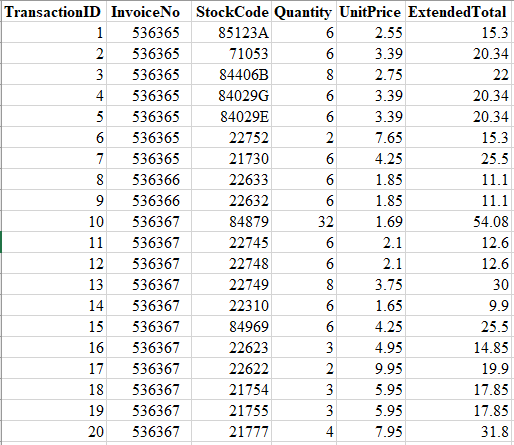Click StockCode cell 84029E

232,117
